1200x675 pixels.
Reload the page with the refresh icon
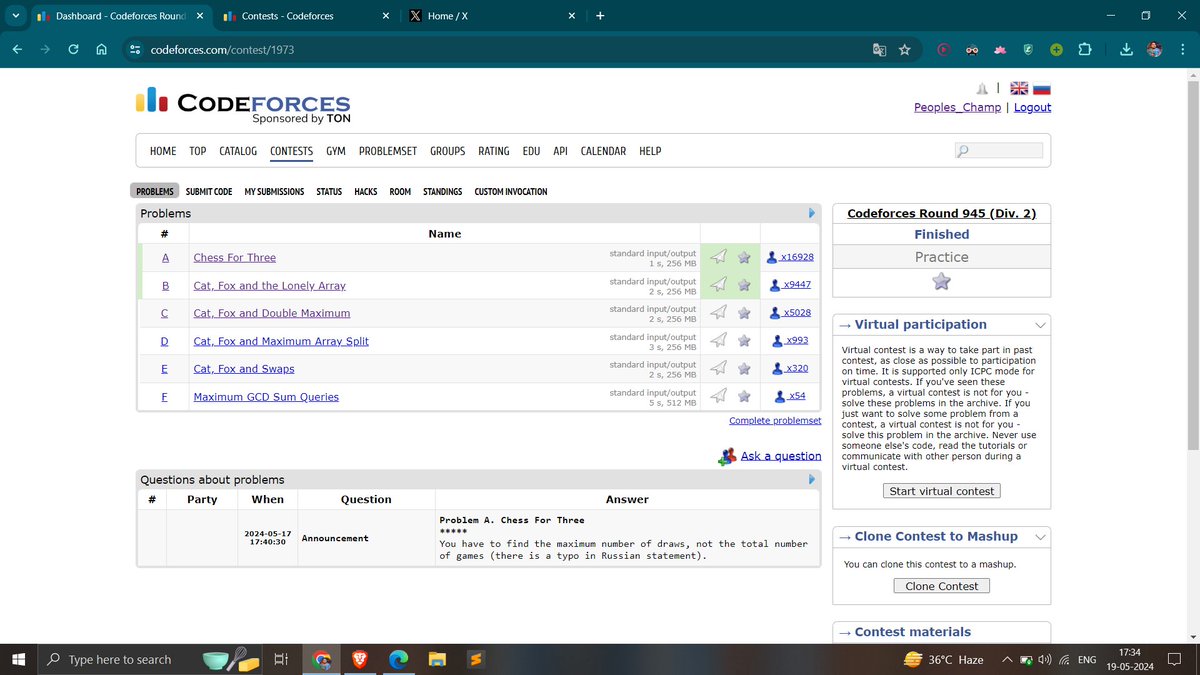click(73, 49)
